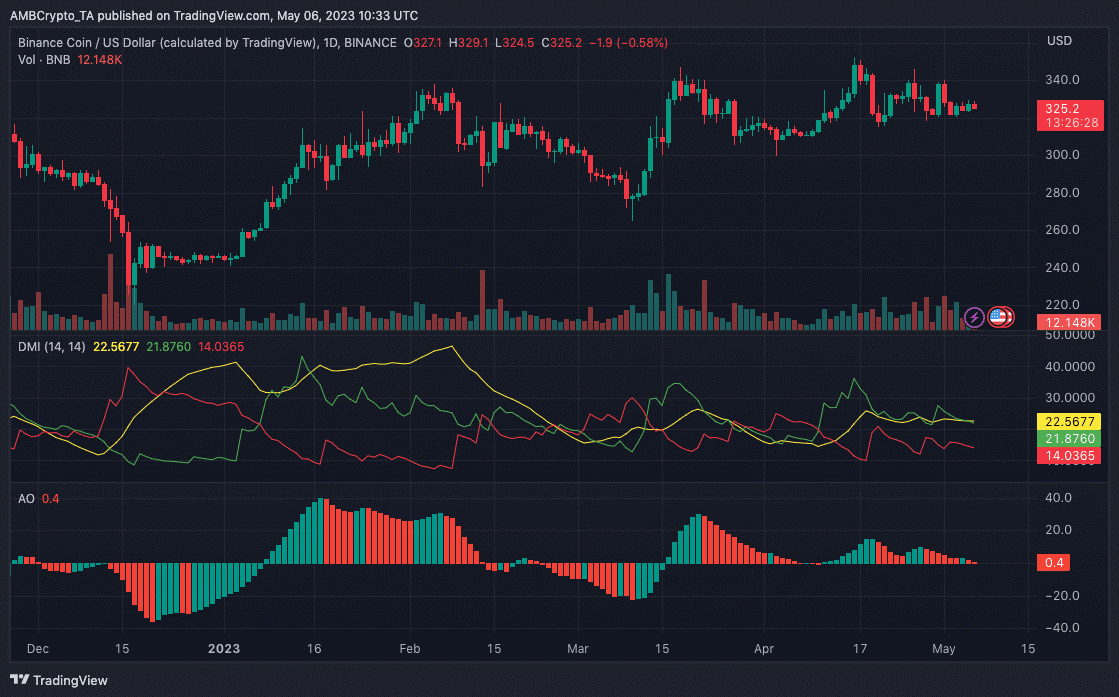The image size is (1119, 697).
Task: Click the 280.0 price axis label
Action: (x=1062, y=193)
